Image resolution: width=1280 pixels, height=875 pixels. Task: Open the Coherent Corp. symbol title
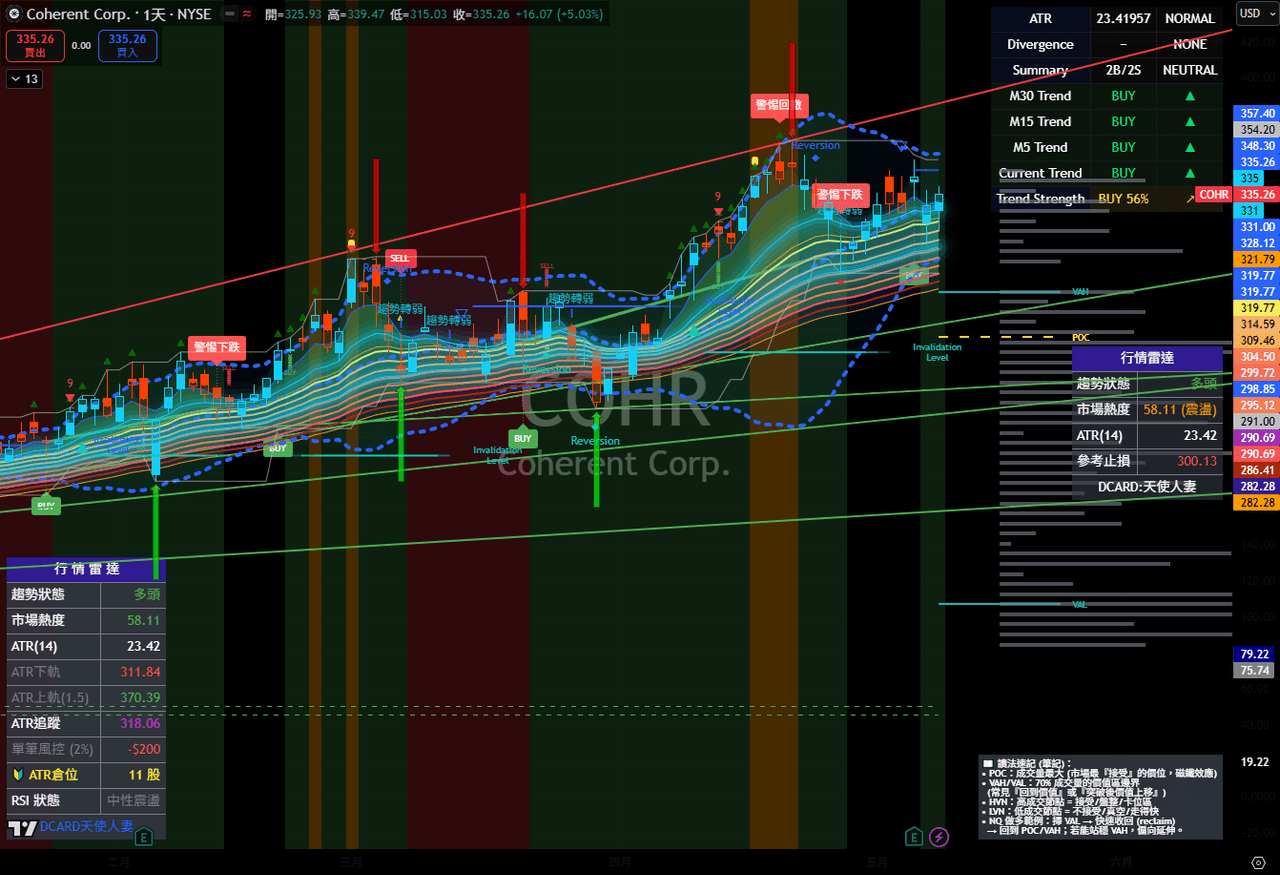[x=78, y=14]
